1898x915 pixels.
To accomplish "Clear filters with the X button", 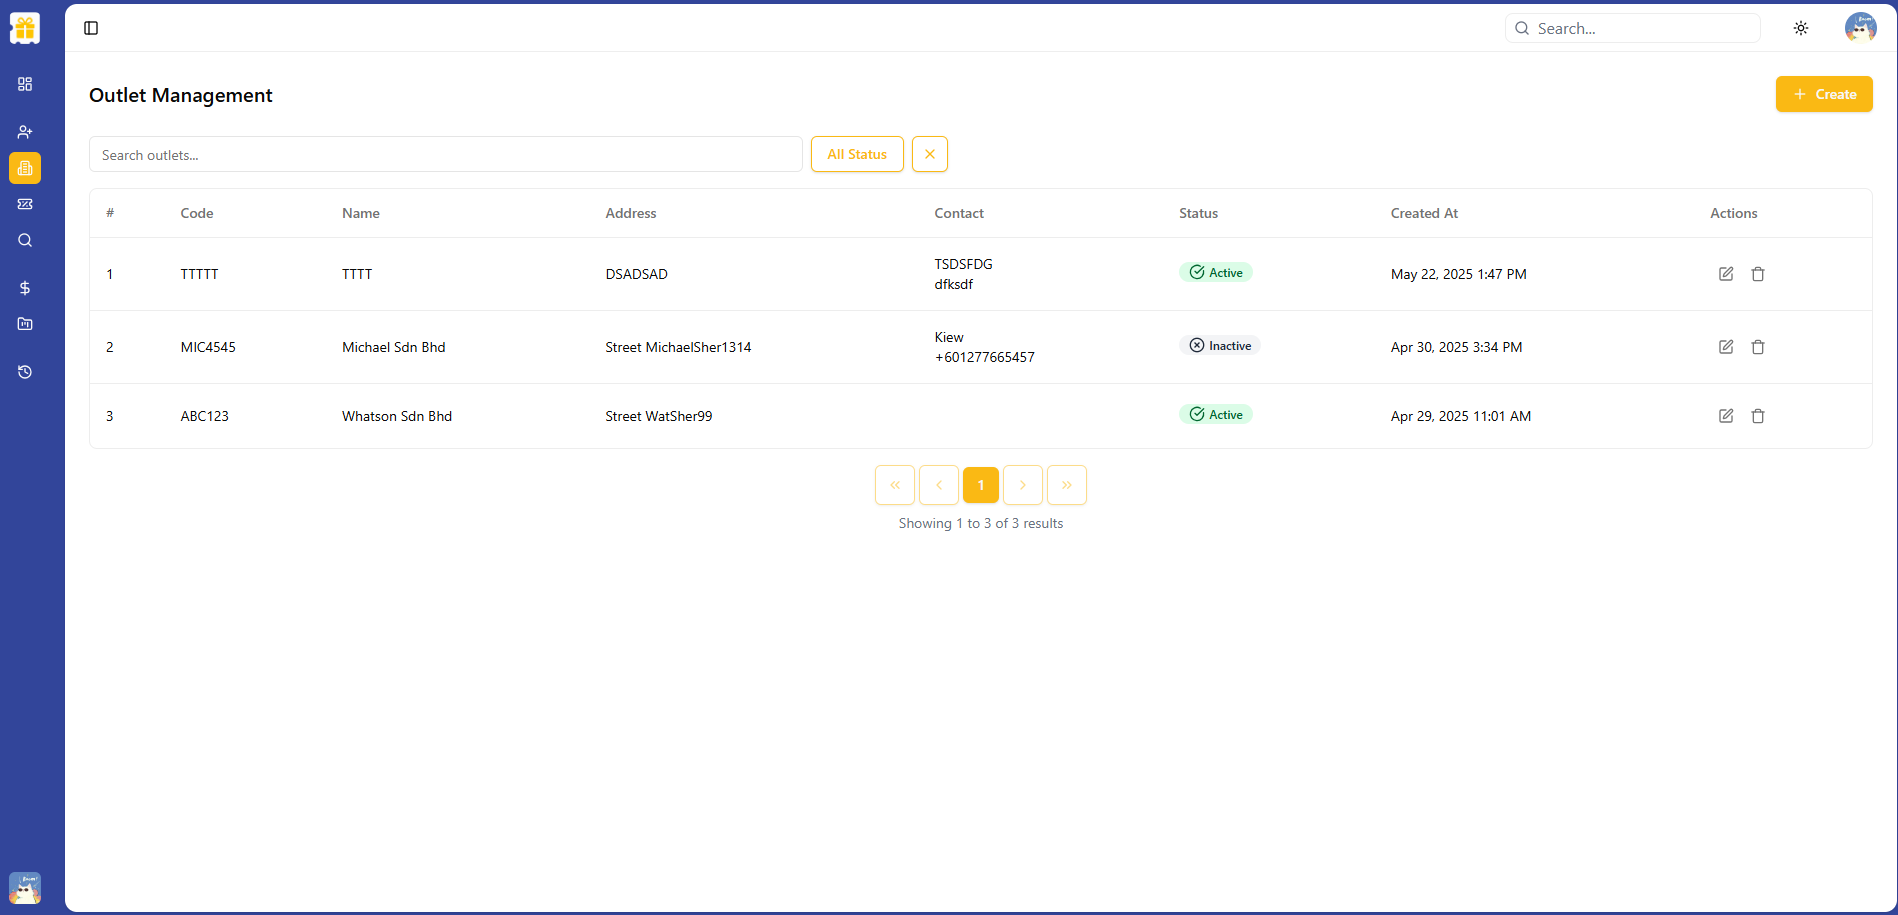I will click(929, 154).
